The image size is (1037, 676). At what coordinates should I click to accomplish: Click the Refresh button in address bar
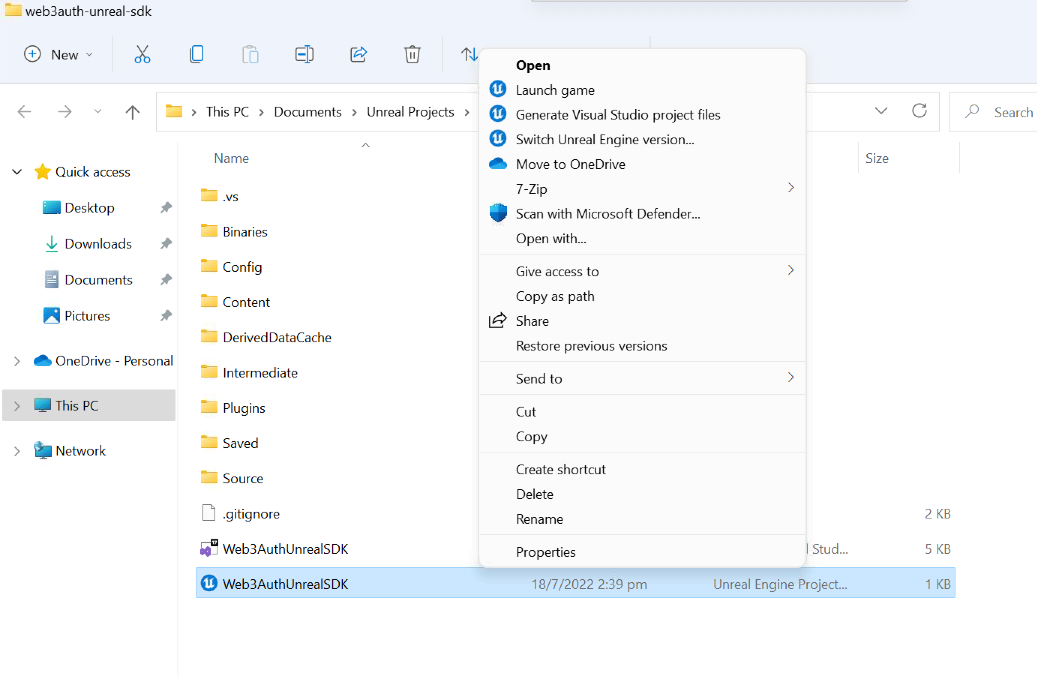[920, 112]
